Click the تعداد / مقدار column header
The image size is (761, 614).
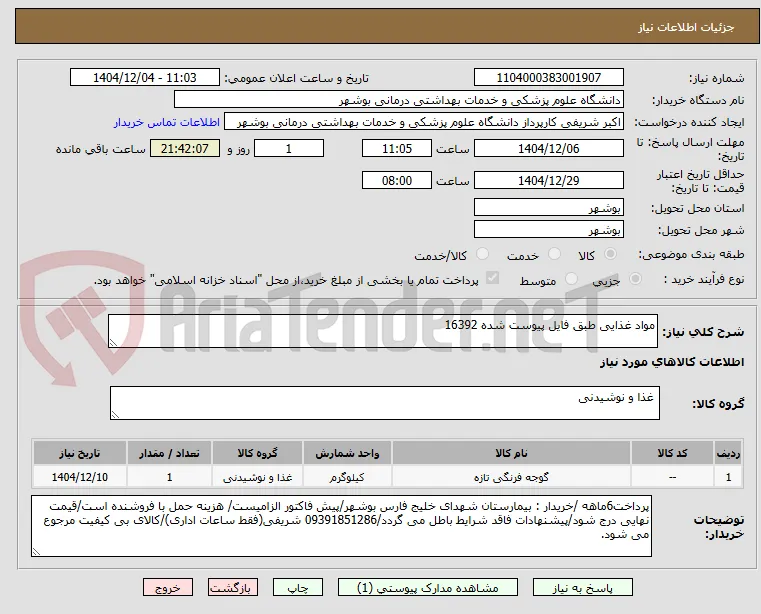pyautogui.click(x=169, y=453)
